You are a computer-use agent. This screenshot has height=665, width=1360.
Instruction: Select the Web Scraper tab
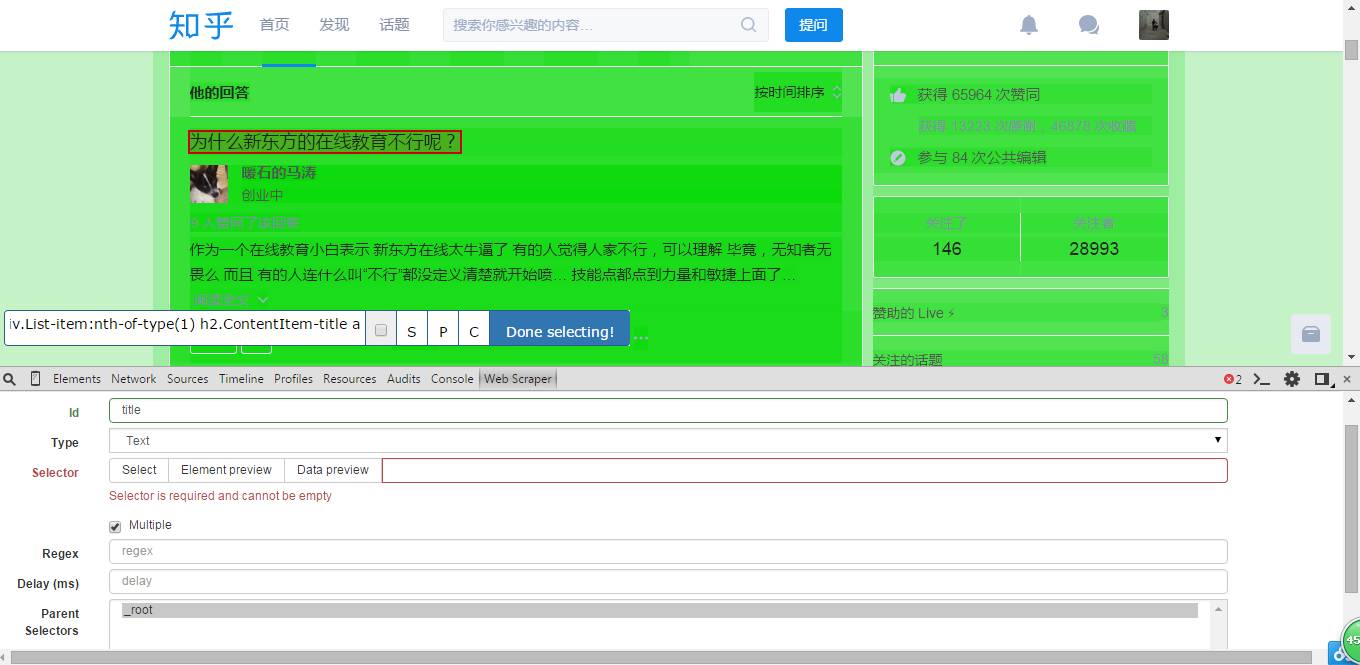[518, 379]
